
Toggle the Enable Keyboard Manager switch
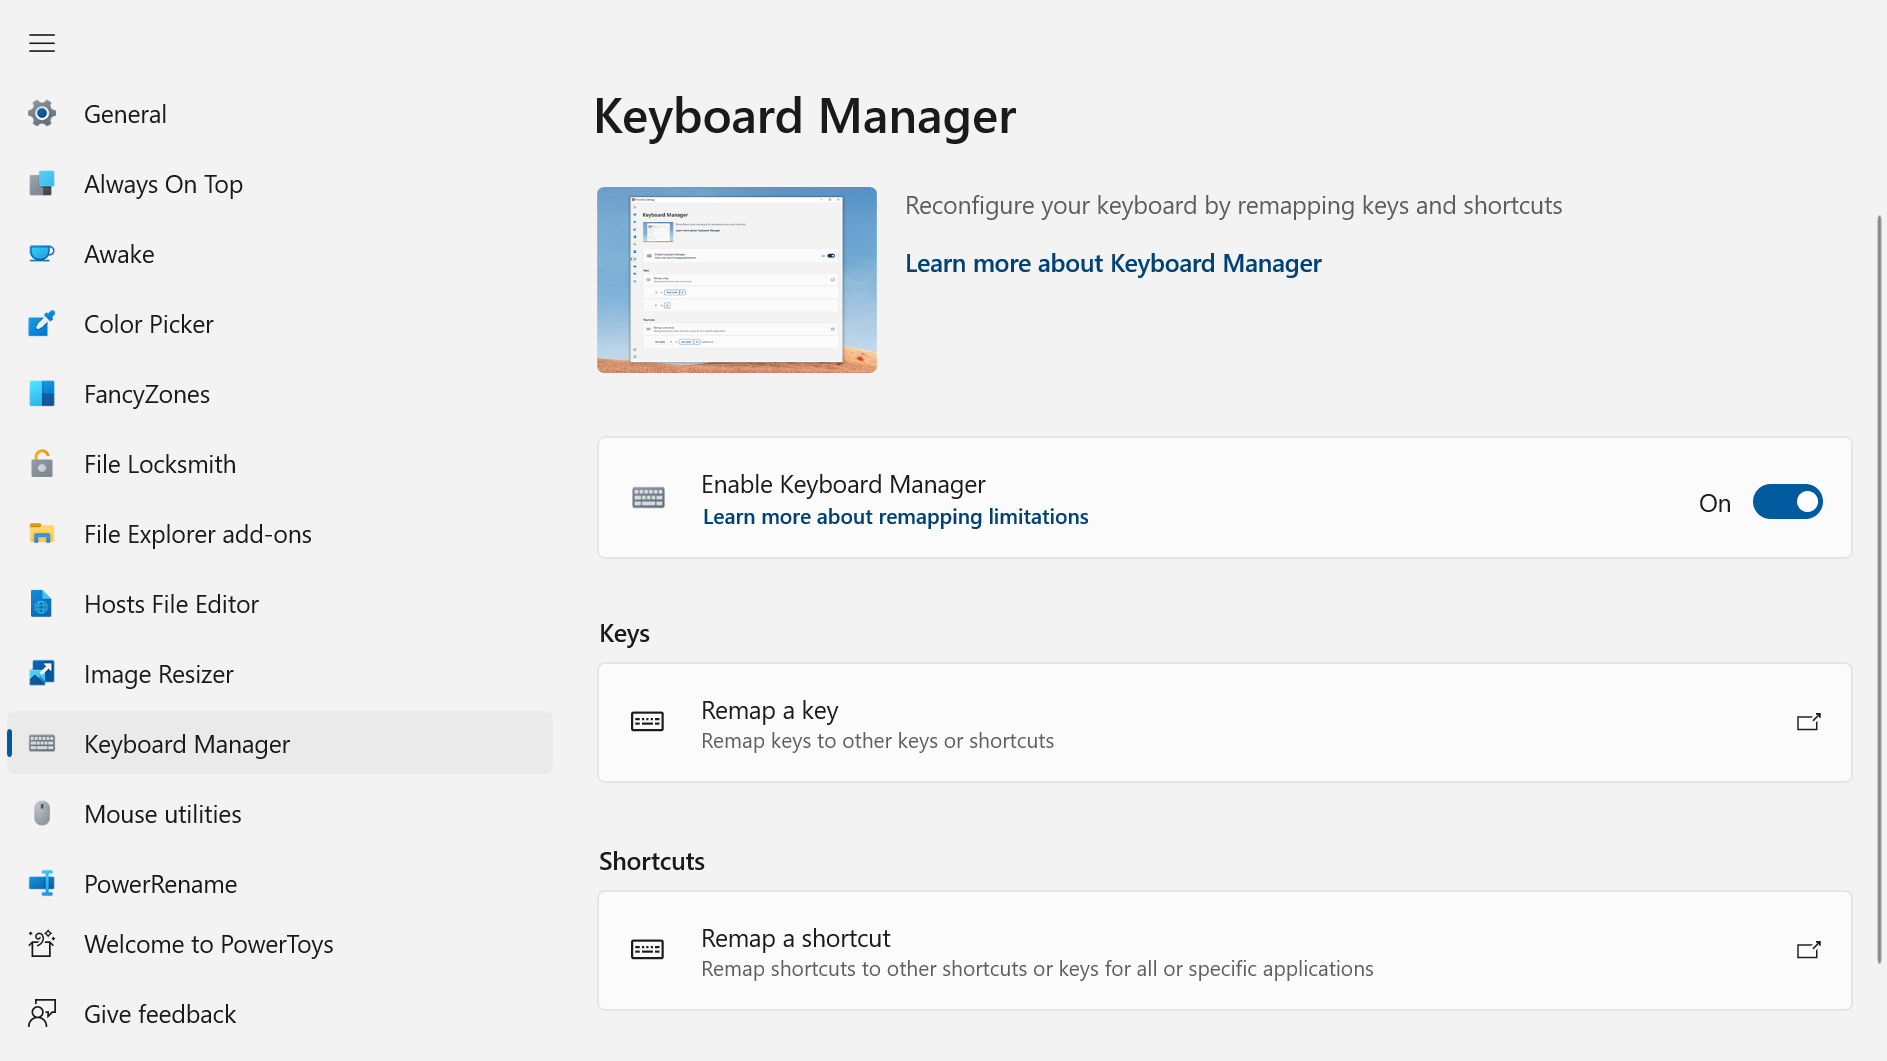1788,501
